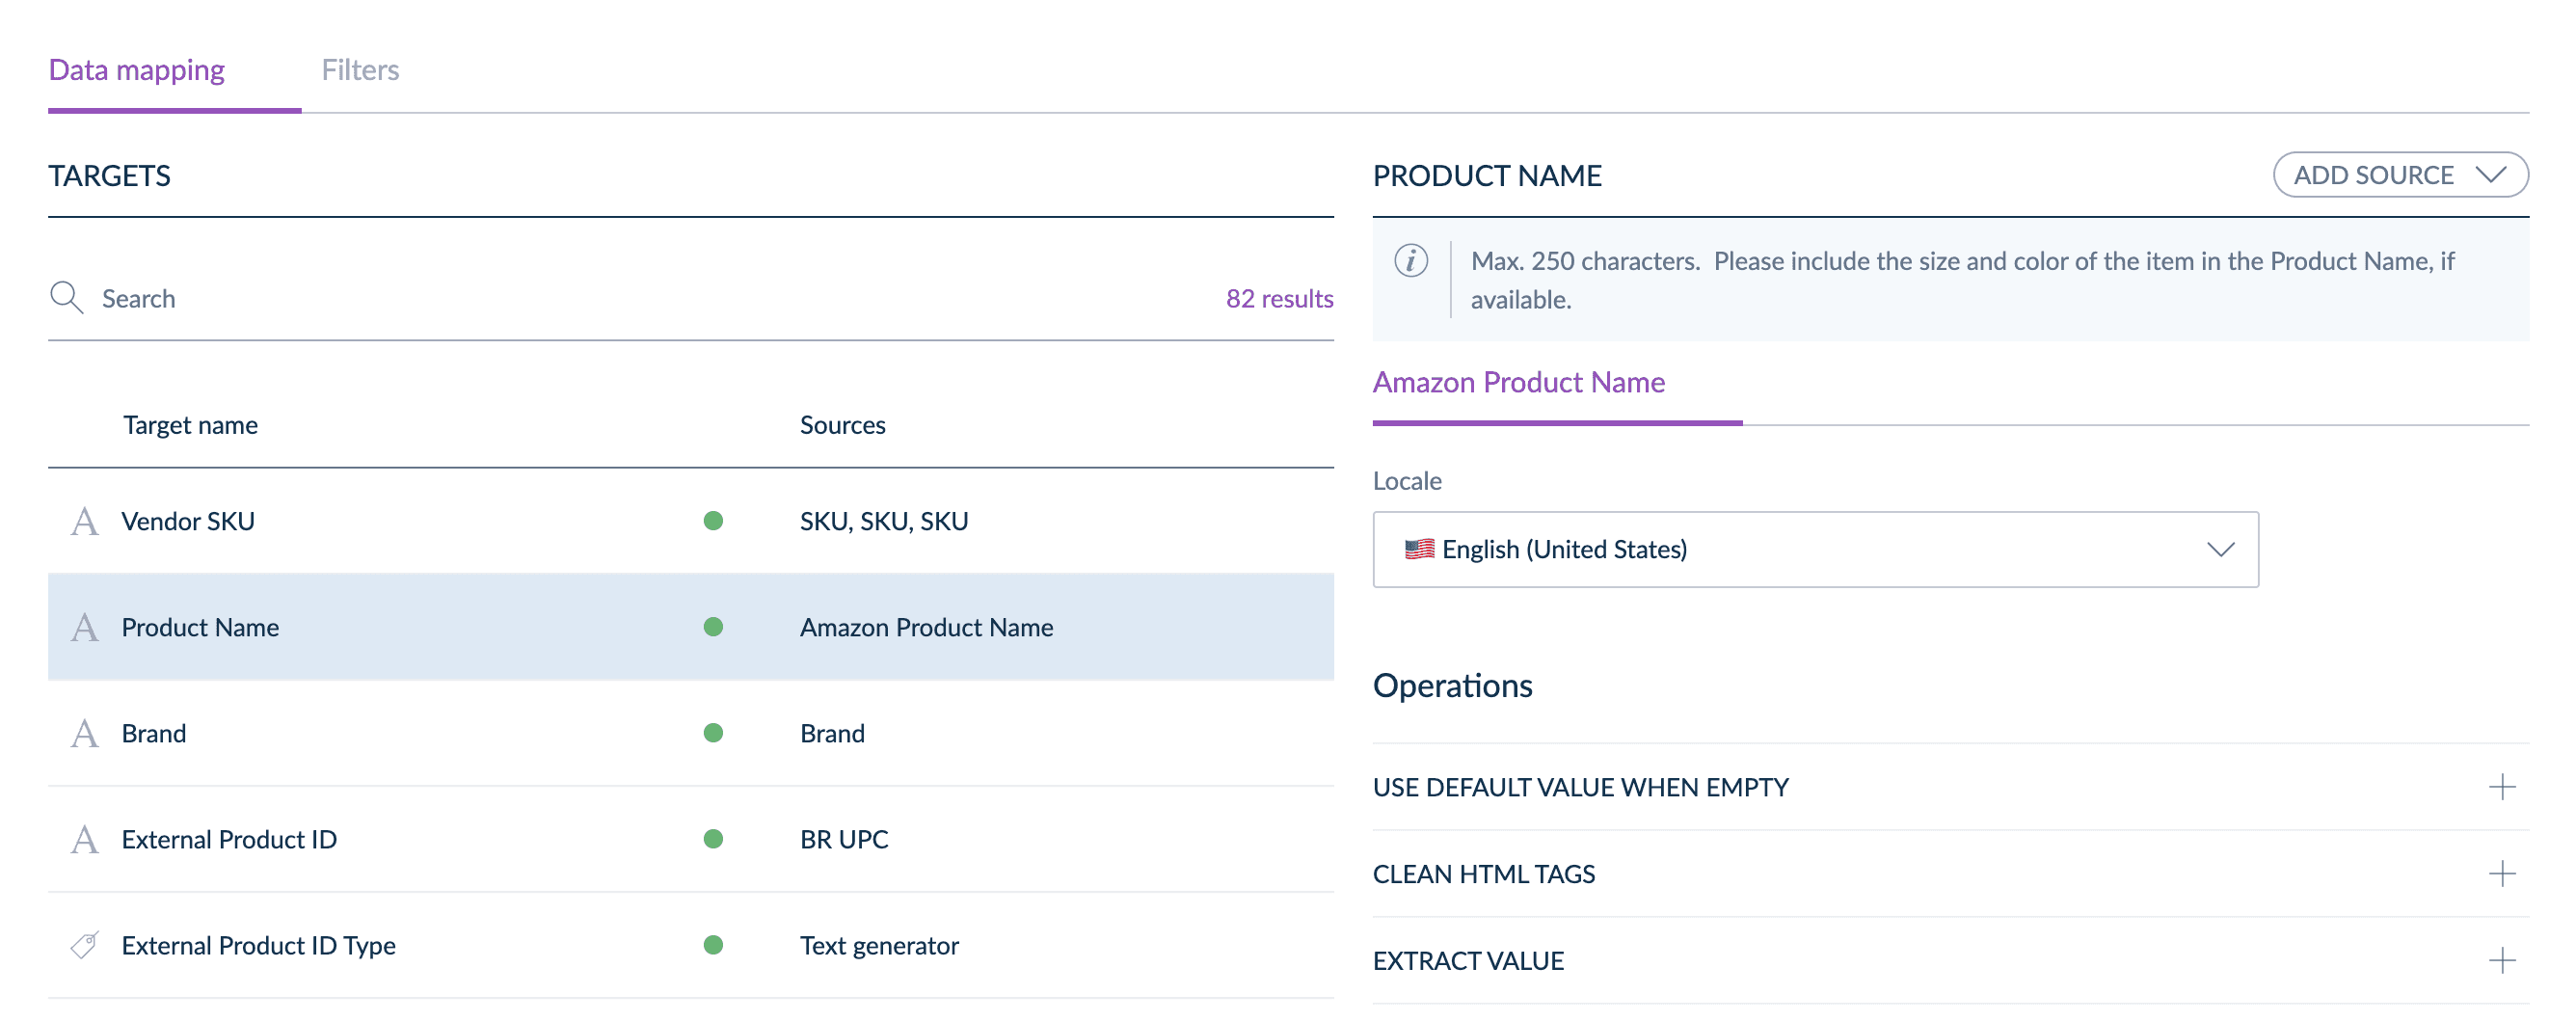Image resolution: width=2576 pixels, height=1022 pixels.
Task: Switch to the Data mapping tab
Action: [x=137, y=70]
